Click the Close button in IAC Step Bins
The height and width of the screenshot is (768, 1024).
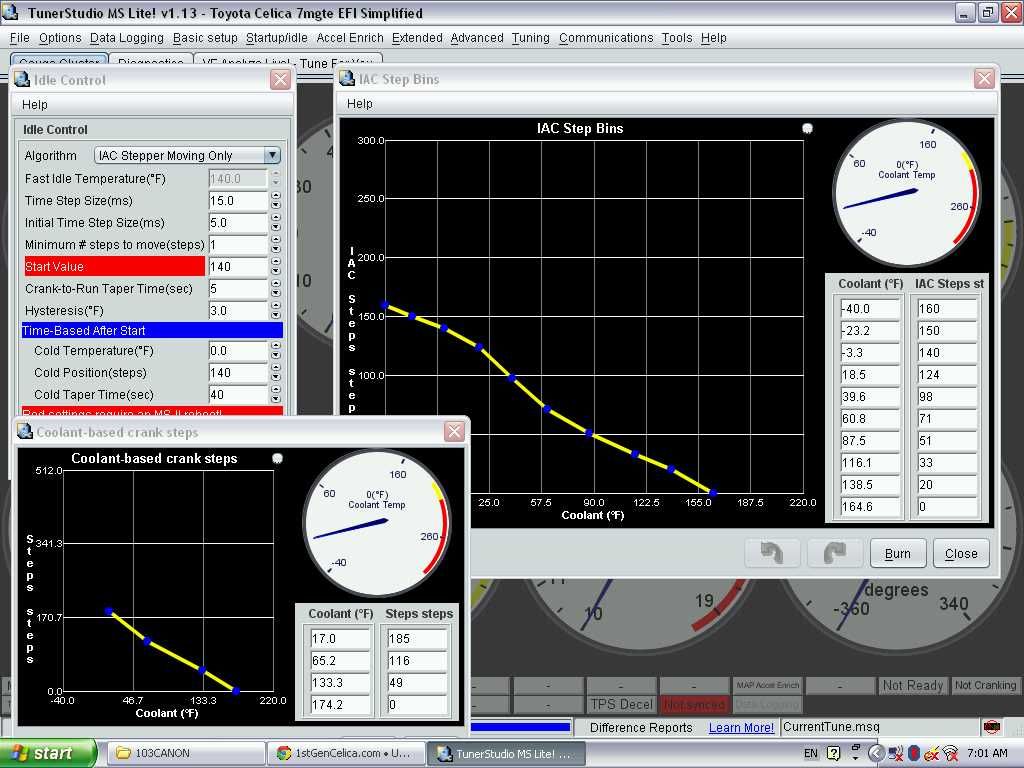click(961, 553)
